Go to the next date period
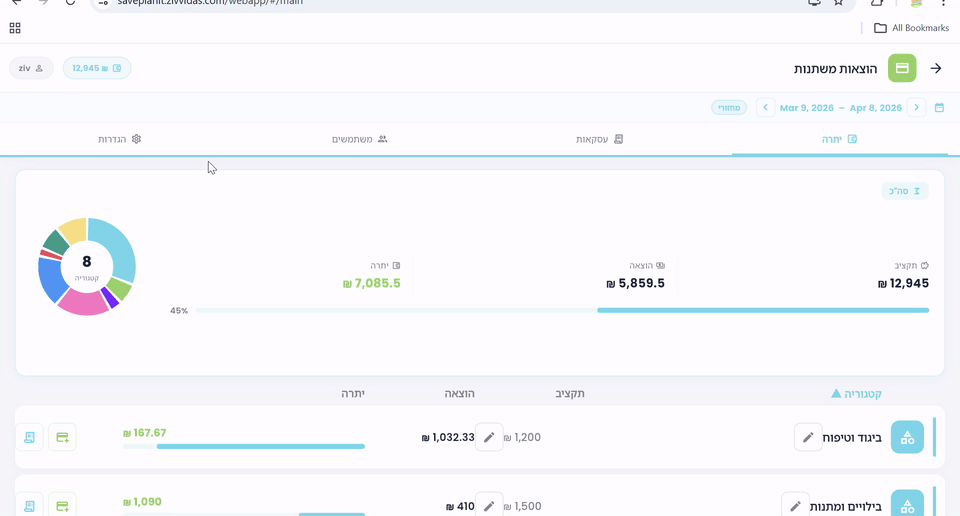The width and height of the screenshot is (960, 516). pos(916,108)
